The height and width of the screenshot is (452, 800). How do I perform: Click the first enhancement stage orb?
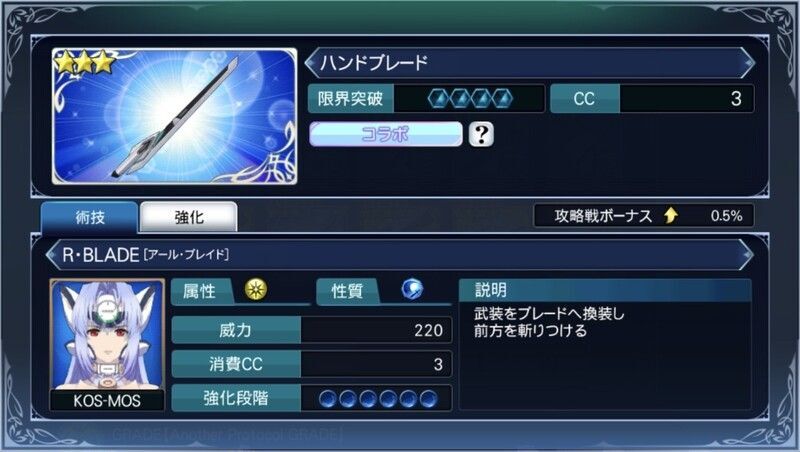point(328,398)
